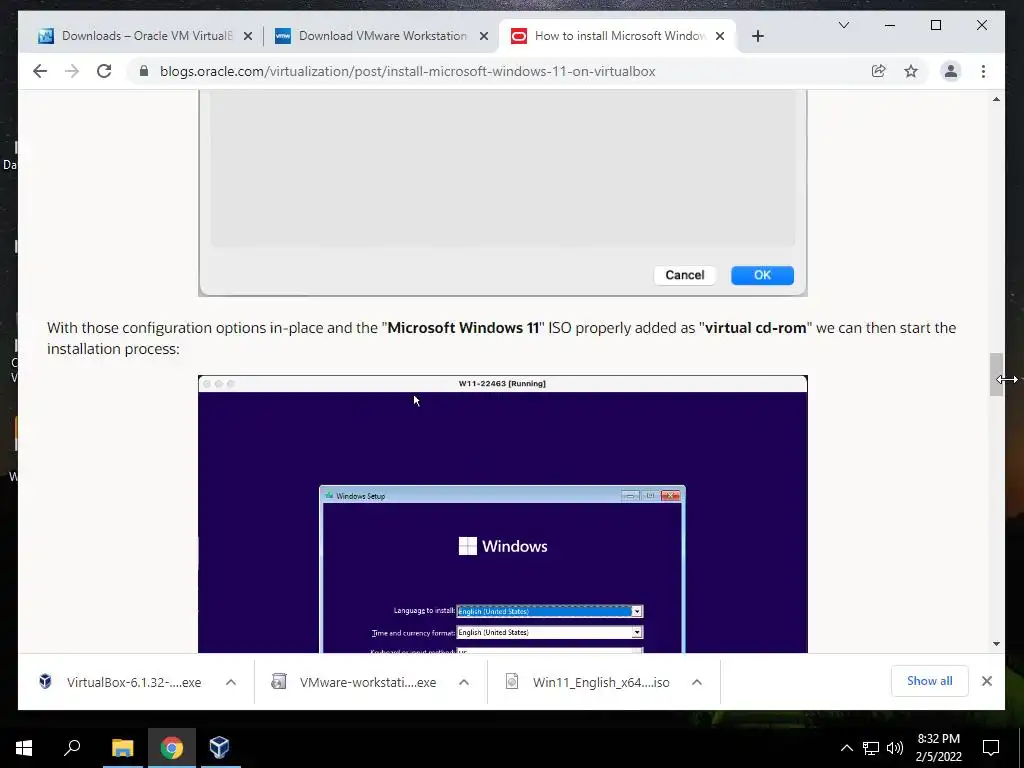Go back to the previous page
Image resolution: width=1024 pixels, height=768 pixels.
pyautogui.click(x=40, y=71)
